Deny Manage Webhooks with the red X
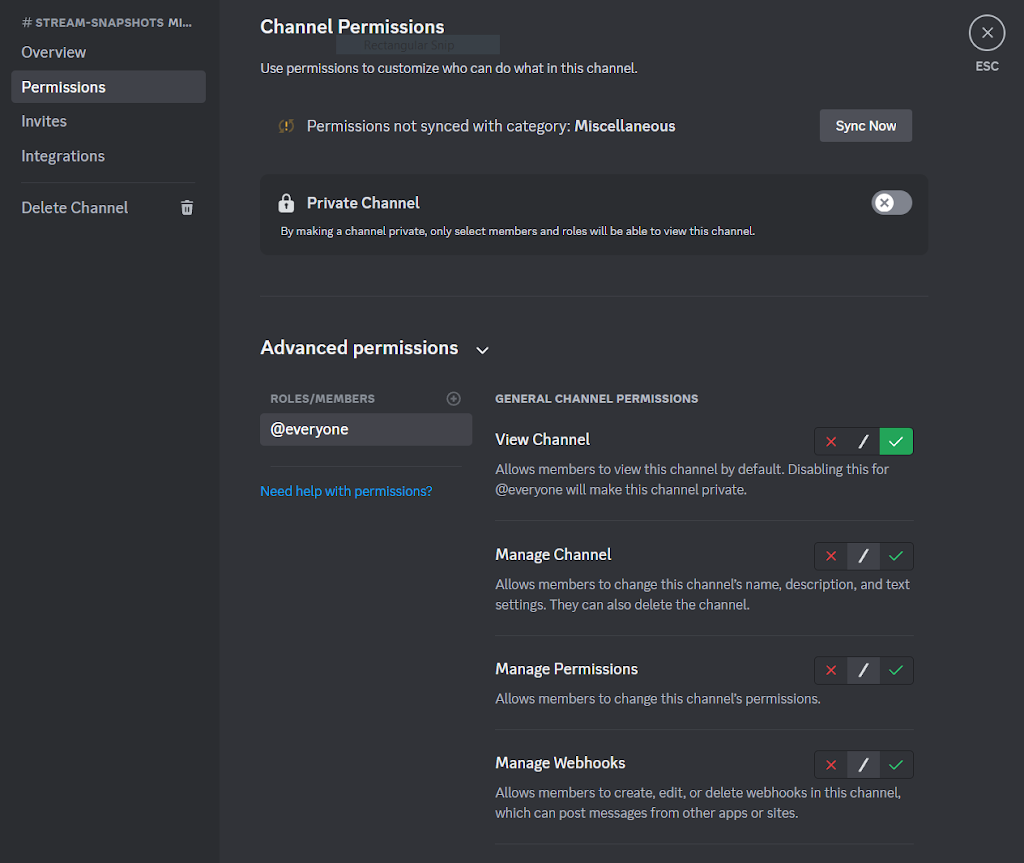Viewport: 1024px width, 863px height. click(x=831, y=765)
